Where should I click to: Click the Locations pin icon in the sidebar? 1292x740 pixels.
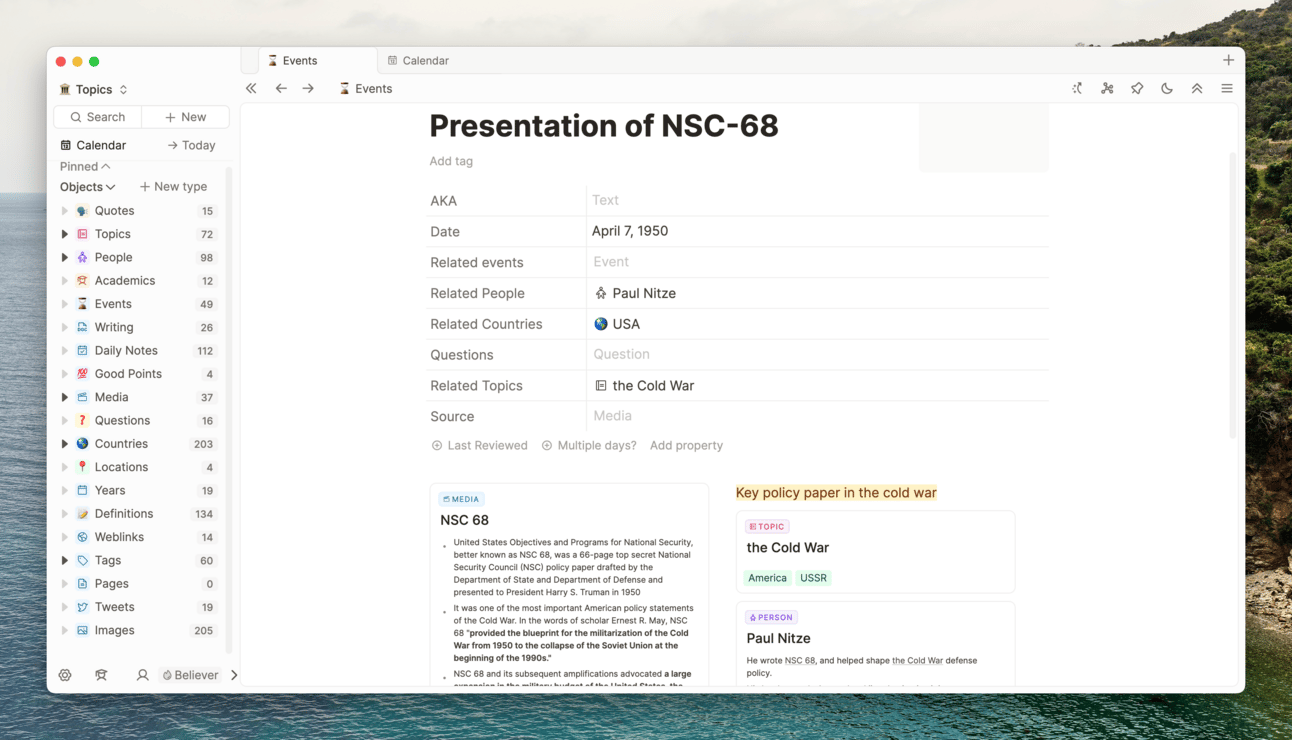click(82, 467)
